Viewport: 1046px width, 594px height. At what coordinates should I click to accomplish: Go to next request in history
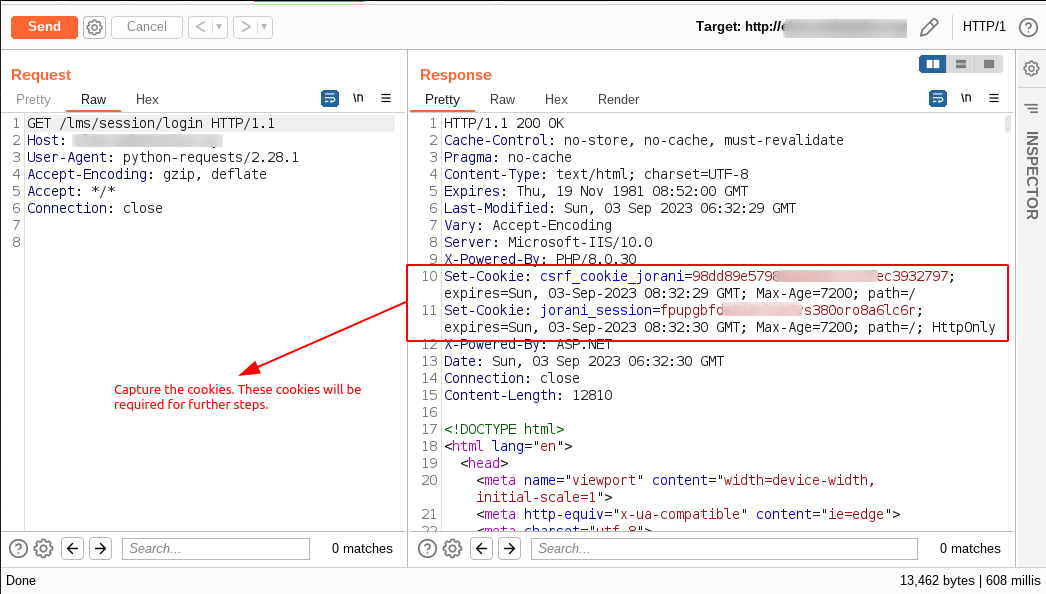[x=245, y=27]
